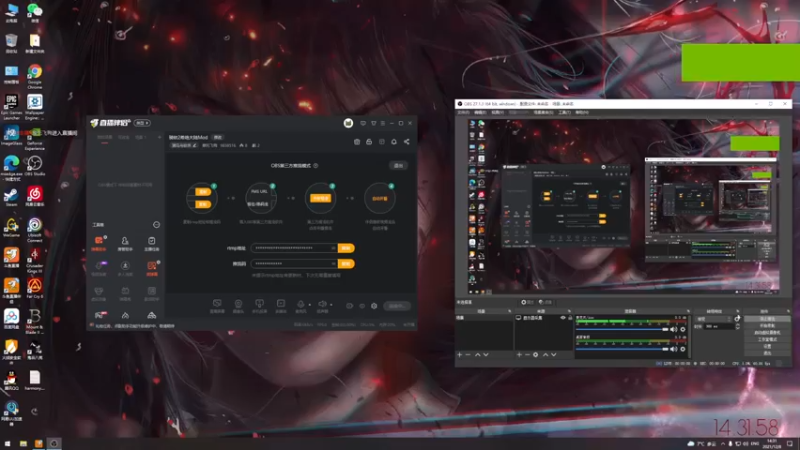This screenshot has height=450, width=800.
Task: Open mode pill next to Douyu logo
Action: point(142,123)
